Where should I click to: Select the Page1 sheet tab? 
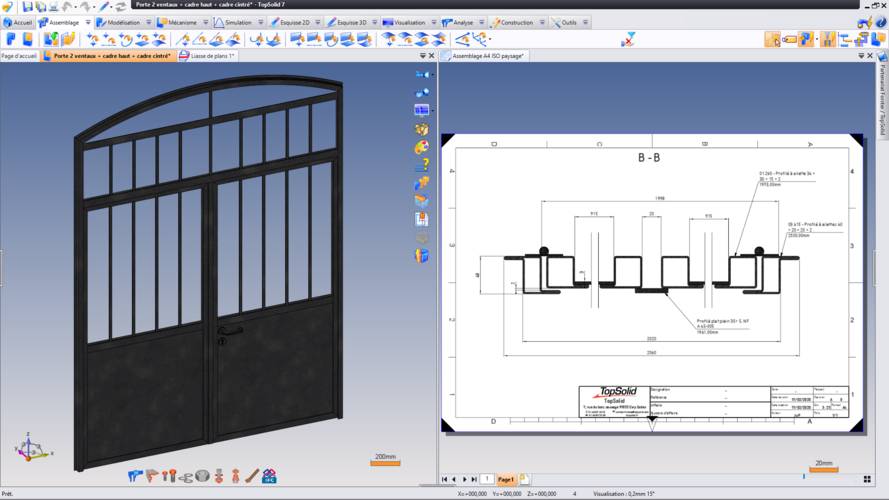[506, 480]
